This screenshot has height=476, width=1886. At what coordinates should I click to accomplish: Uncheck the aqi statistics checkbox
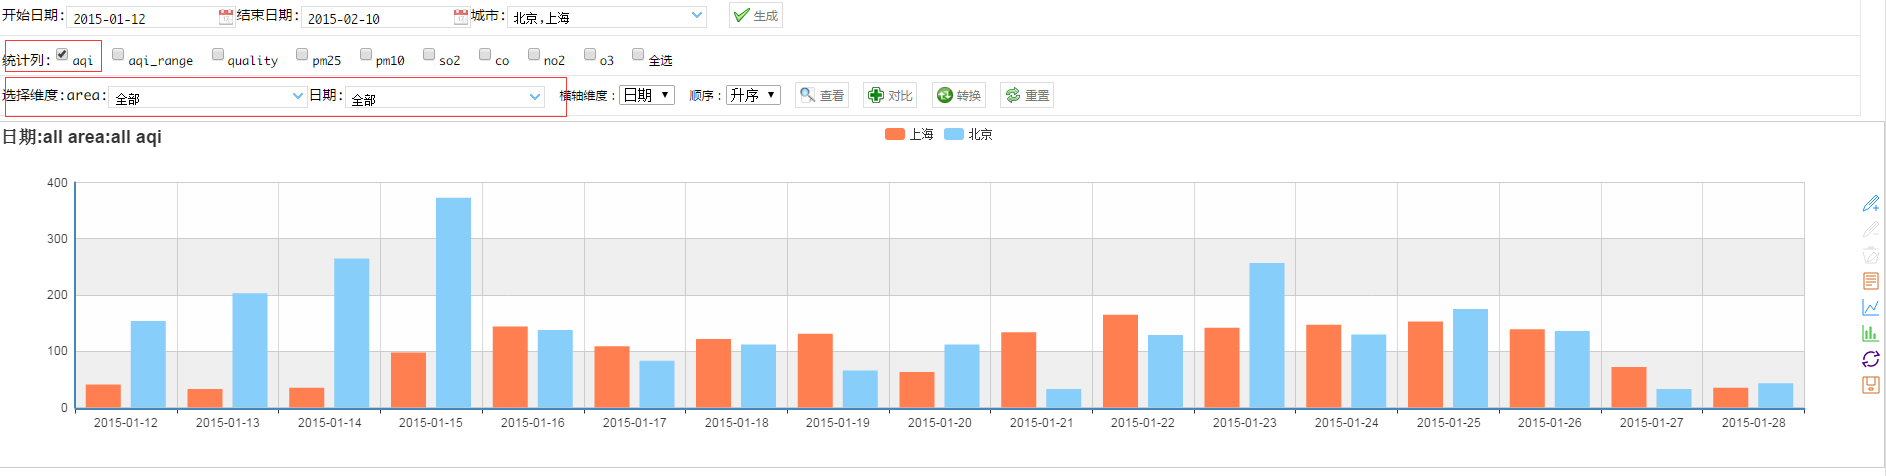click(x=62, y=54)
